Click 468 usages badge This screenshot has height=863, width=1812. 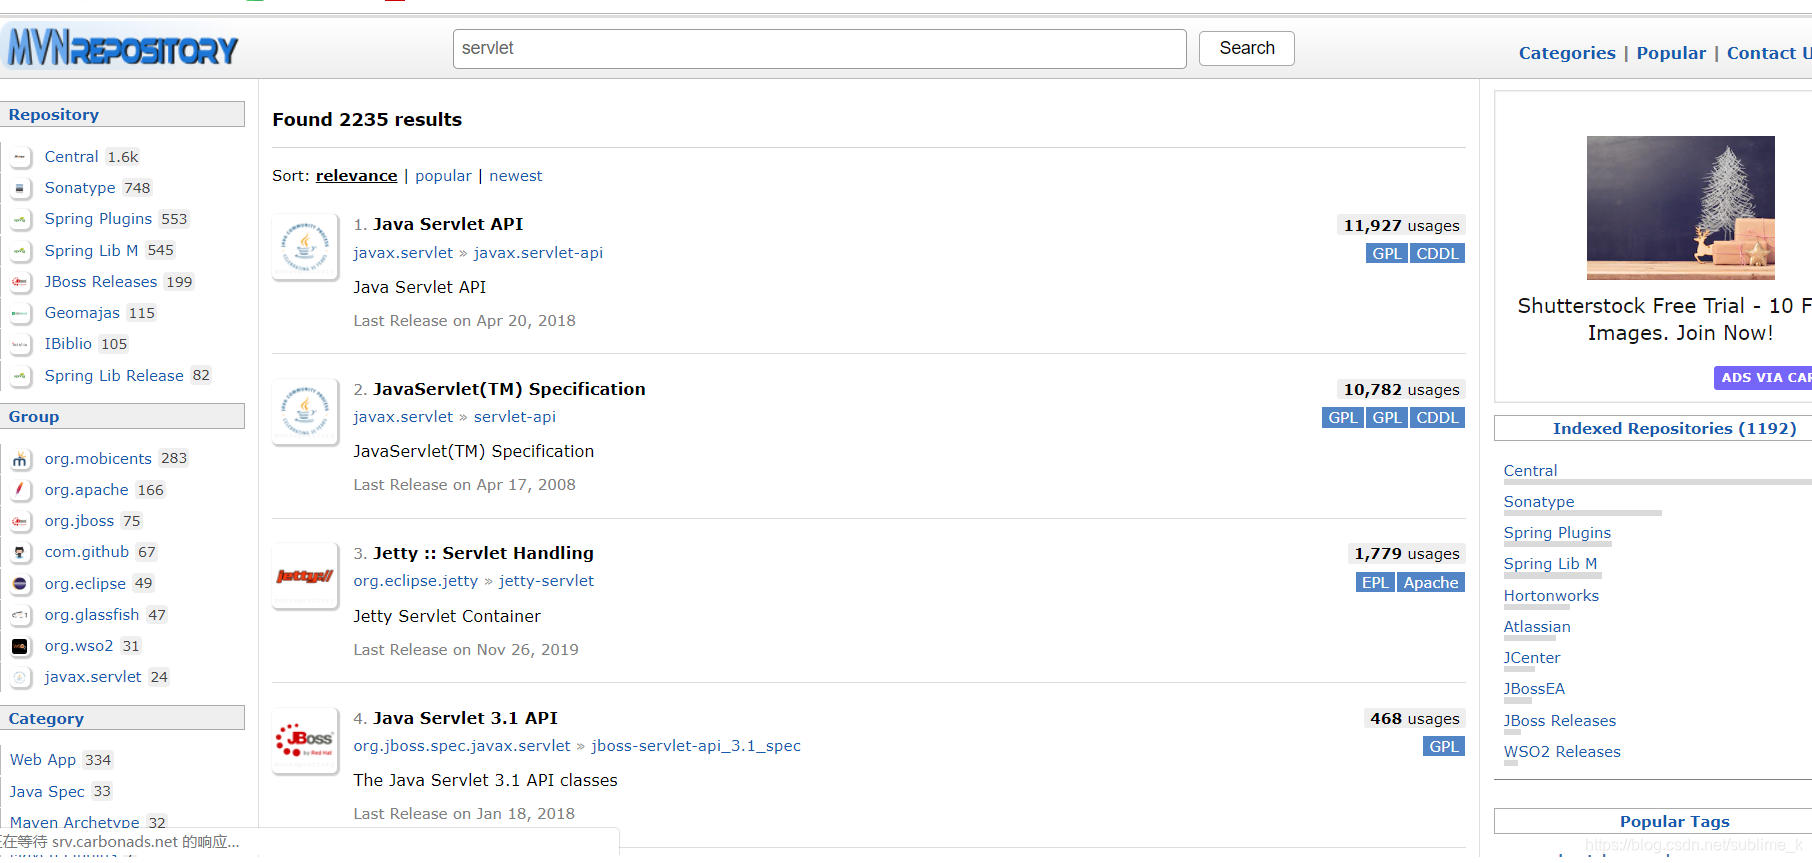coord(1414,719)
